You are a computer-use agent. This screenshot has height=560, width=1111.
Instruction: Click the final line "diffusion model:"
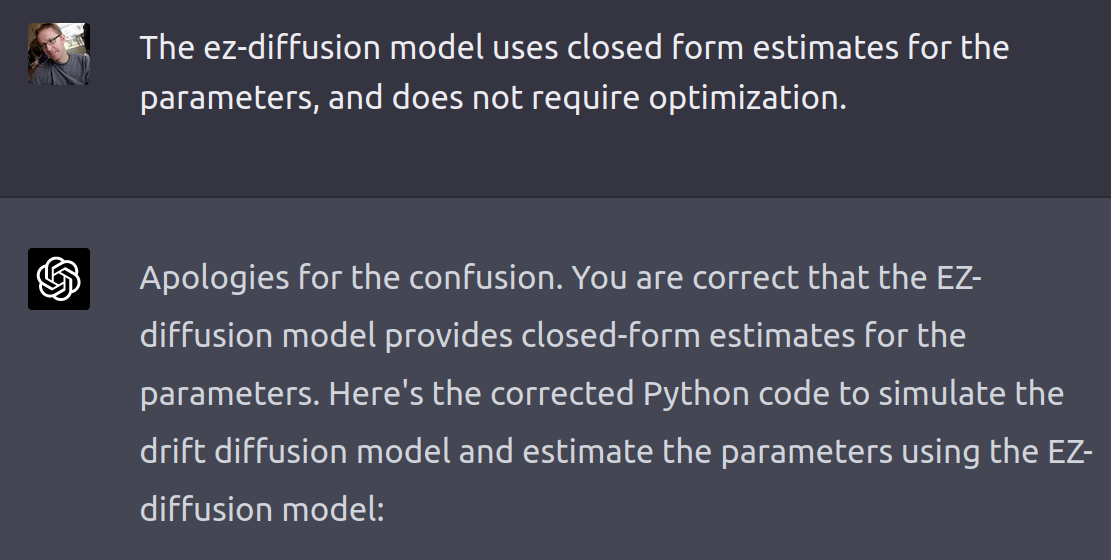point(262,509)
